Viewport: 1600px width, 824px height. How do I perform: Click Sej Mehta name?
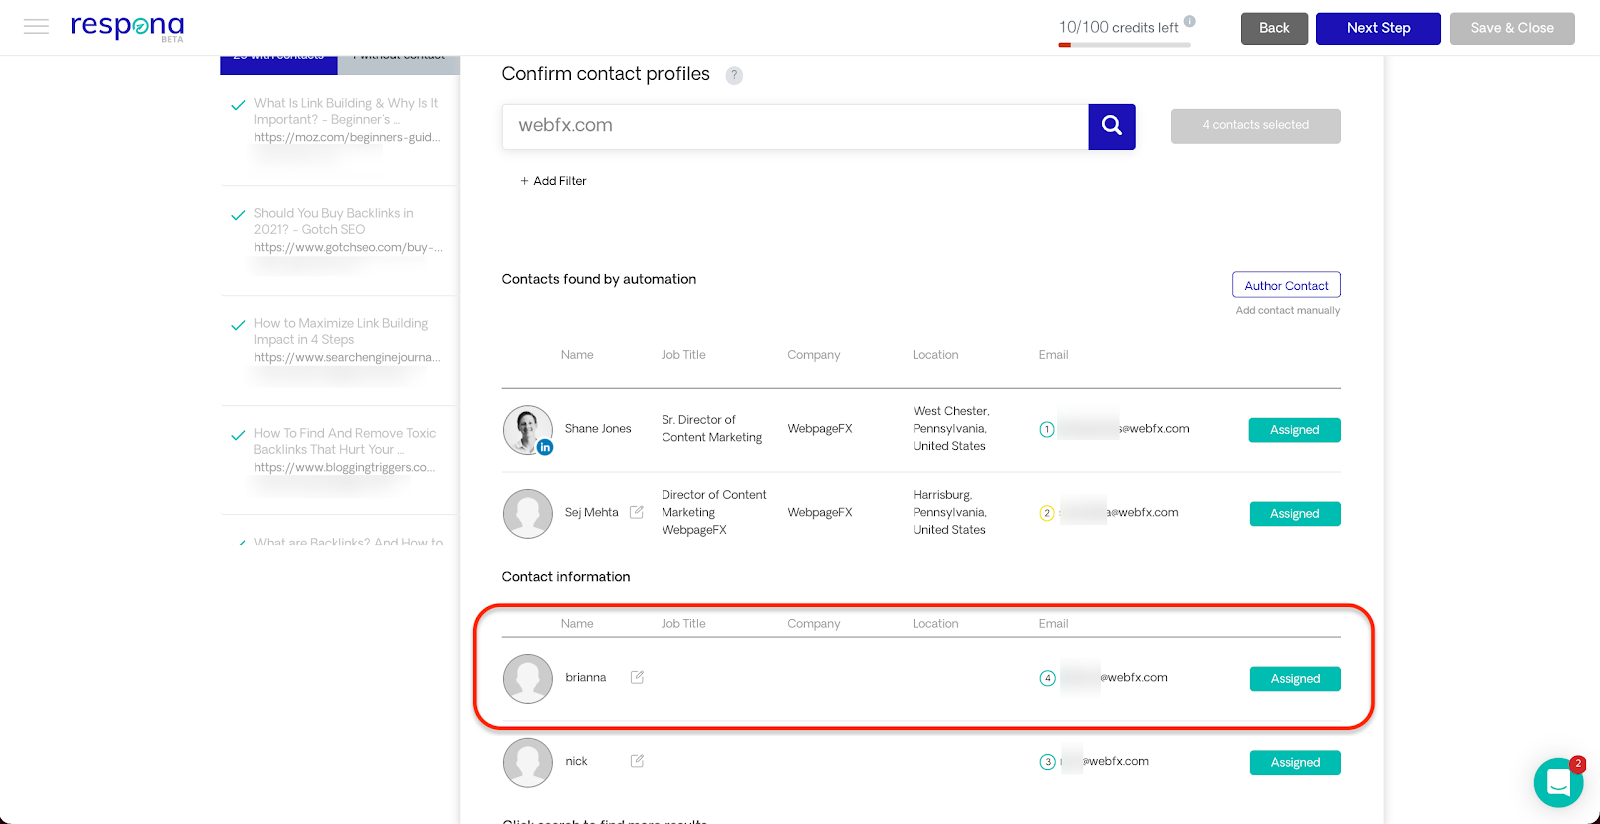click(591, 512)
